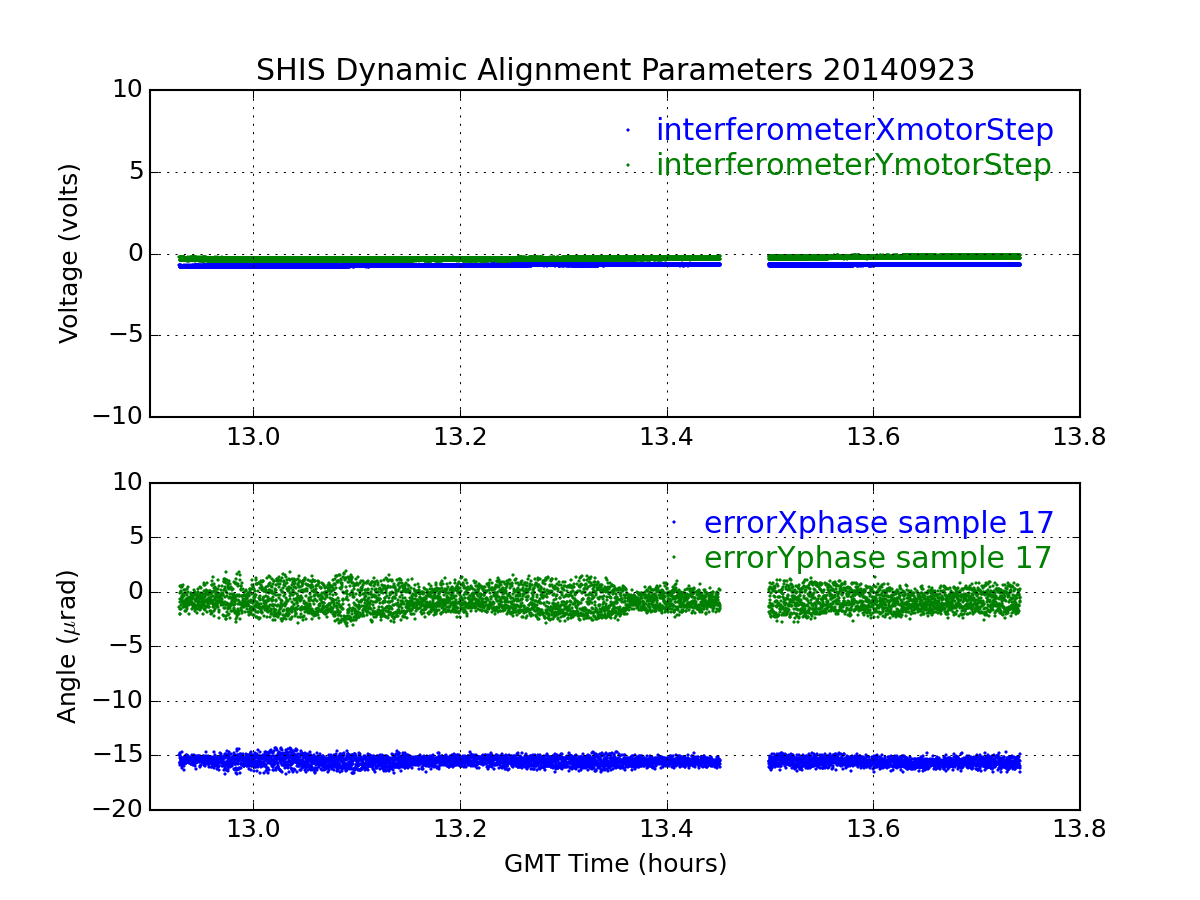Click blue marker beside errorXphase legend entry

(x=675, y=523)
